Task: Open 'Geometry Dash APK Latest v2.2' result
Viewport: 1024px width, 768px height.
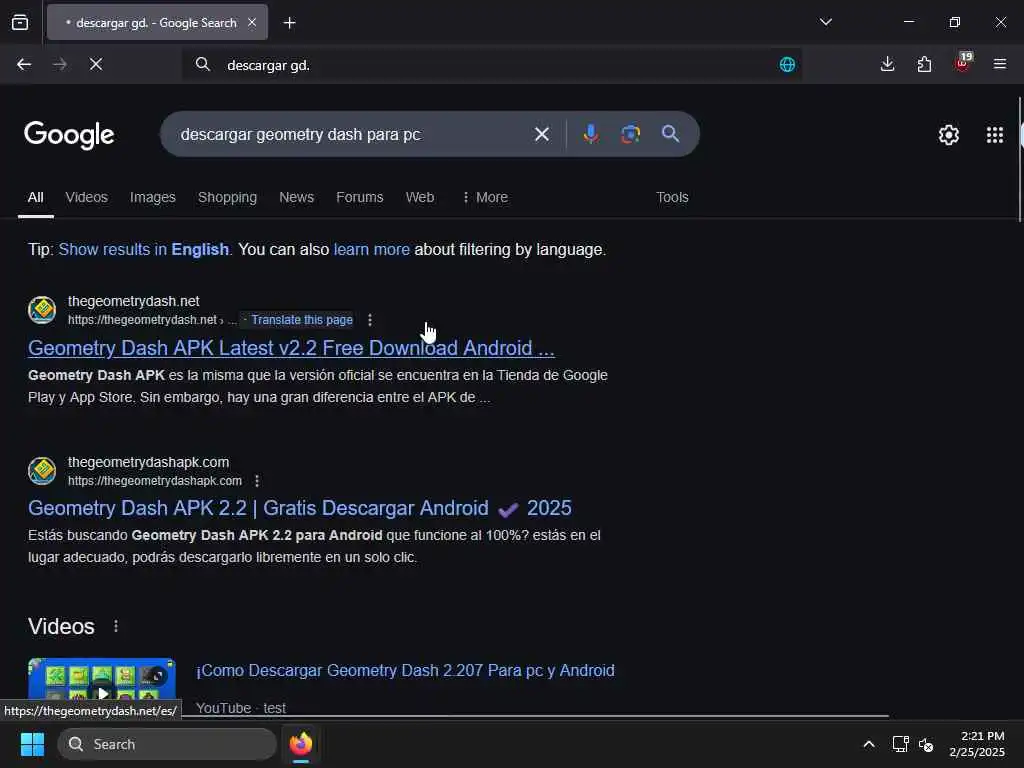Action: 291,348
